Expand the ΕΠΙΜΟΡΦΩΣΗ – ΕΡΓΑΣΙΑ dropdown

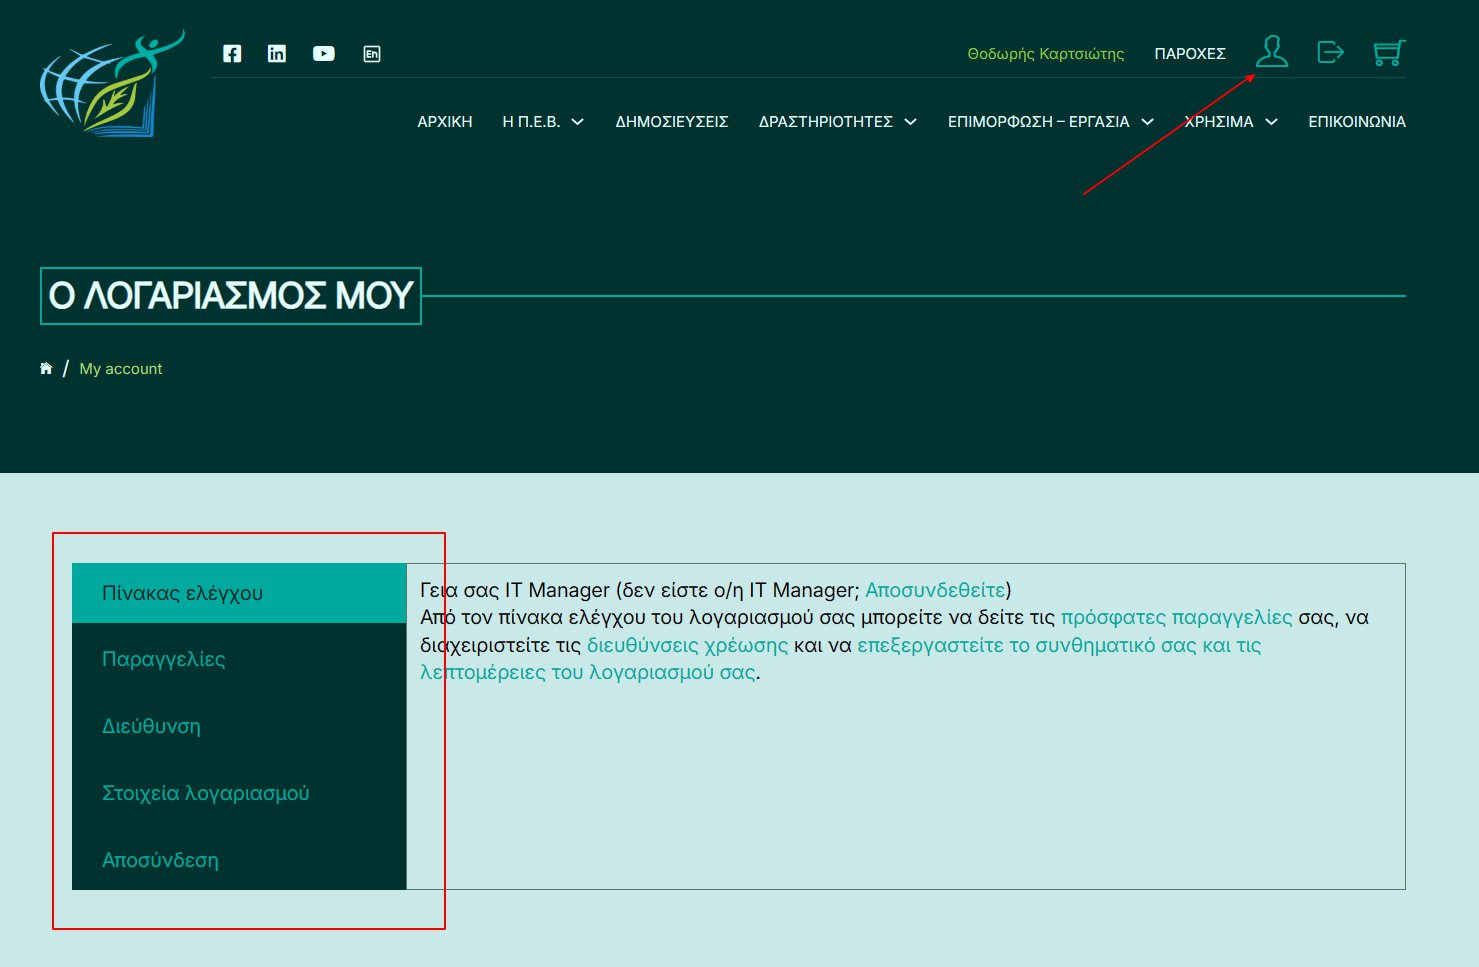[x=1050, y=122]
